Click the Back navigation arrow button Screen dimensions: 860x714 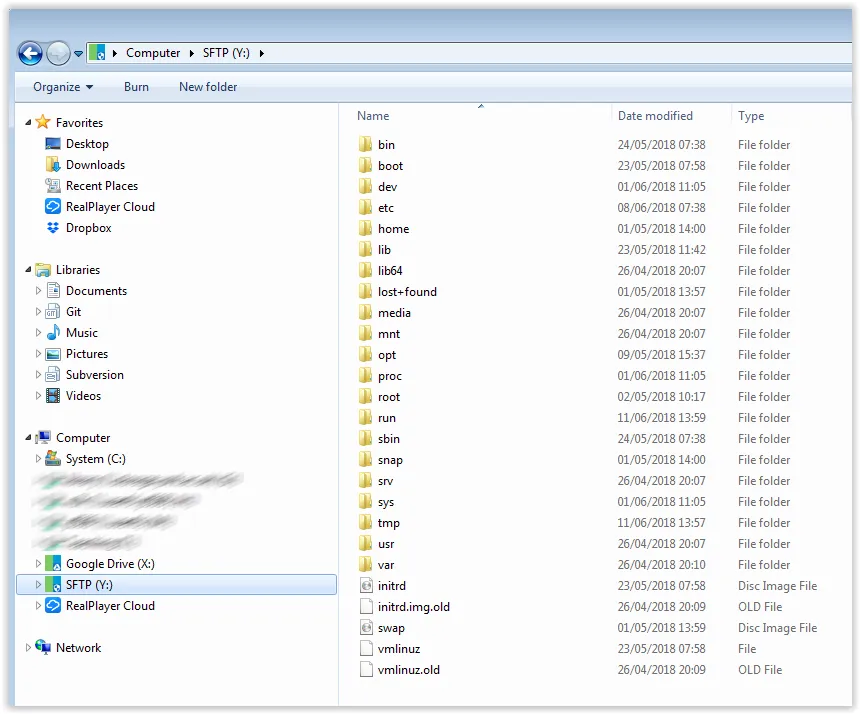click(x=30, y=53)
